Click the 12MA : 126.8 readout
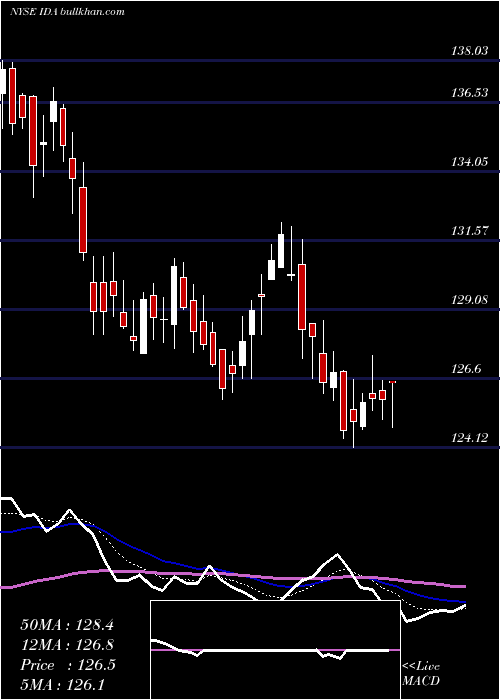This screenshot has height=700, width=500. (67, 645)
